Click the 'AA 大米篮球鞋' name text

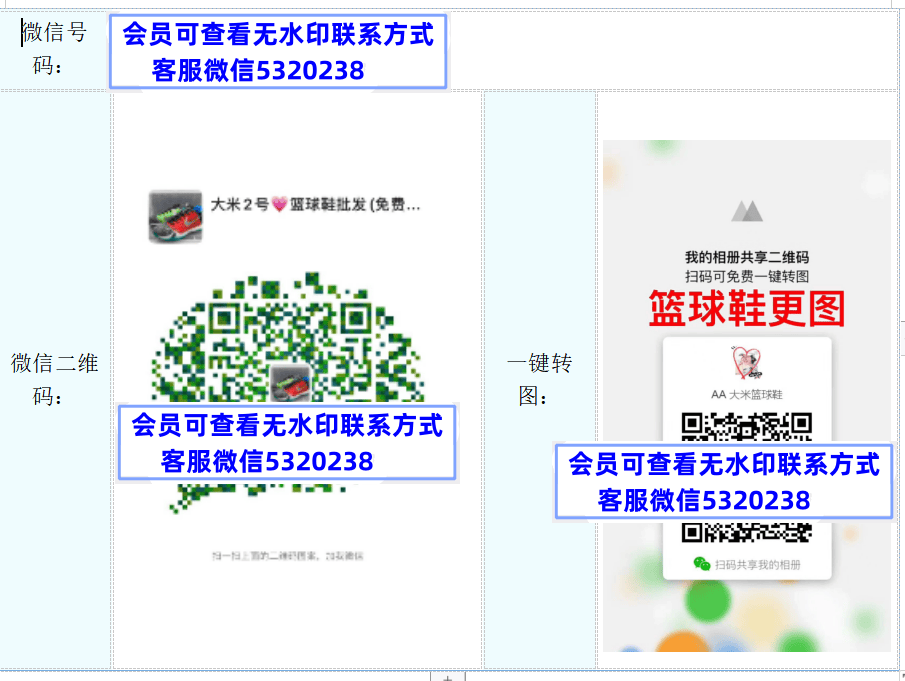tap(747, 395)
